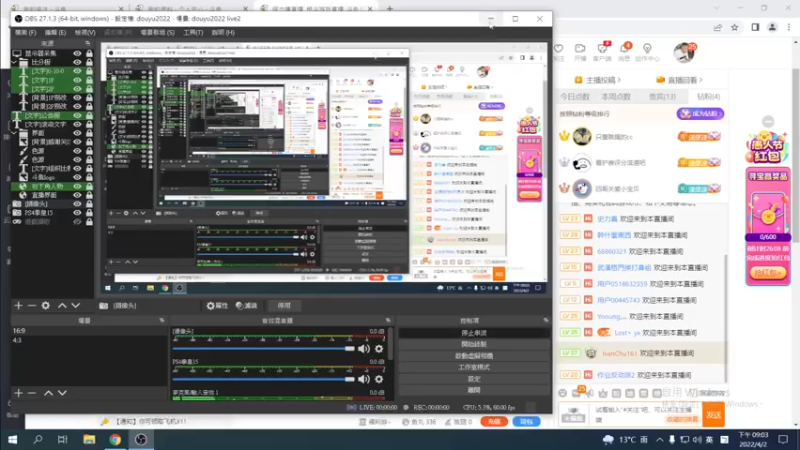800x450 pixels.
Task: Move scene down in scenes toolbar
Action: pos(62,393)
